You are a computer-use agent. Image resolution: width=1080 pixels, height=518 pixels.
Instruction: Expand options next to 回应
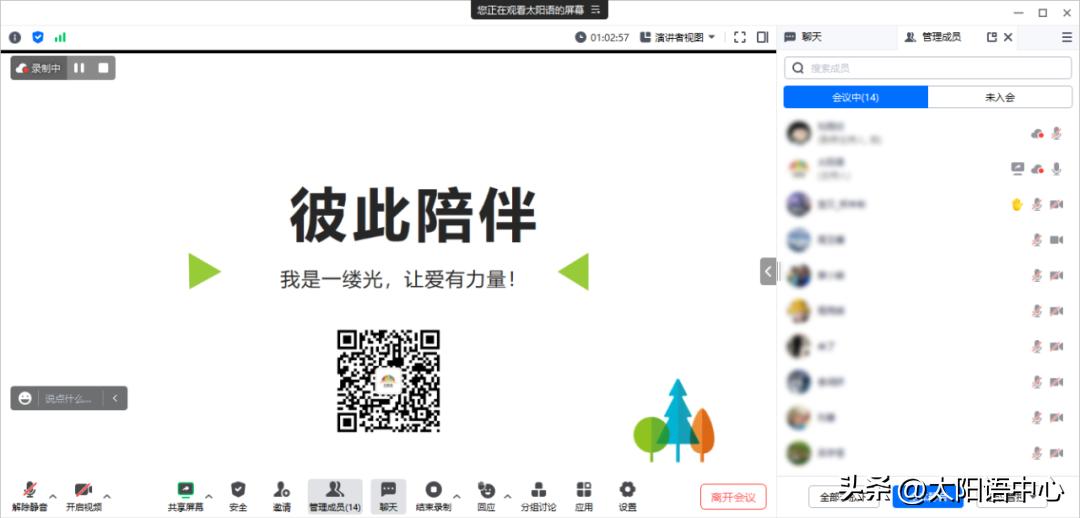(x=508, y=497)
